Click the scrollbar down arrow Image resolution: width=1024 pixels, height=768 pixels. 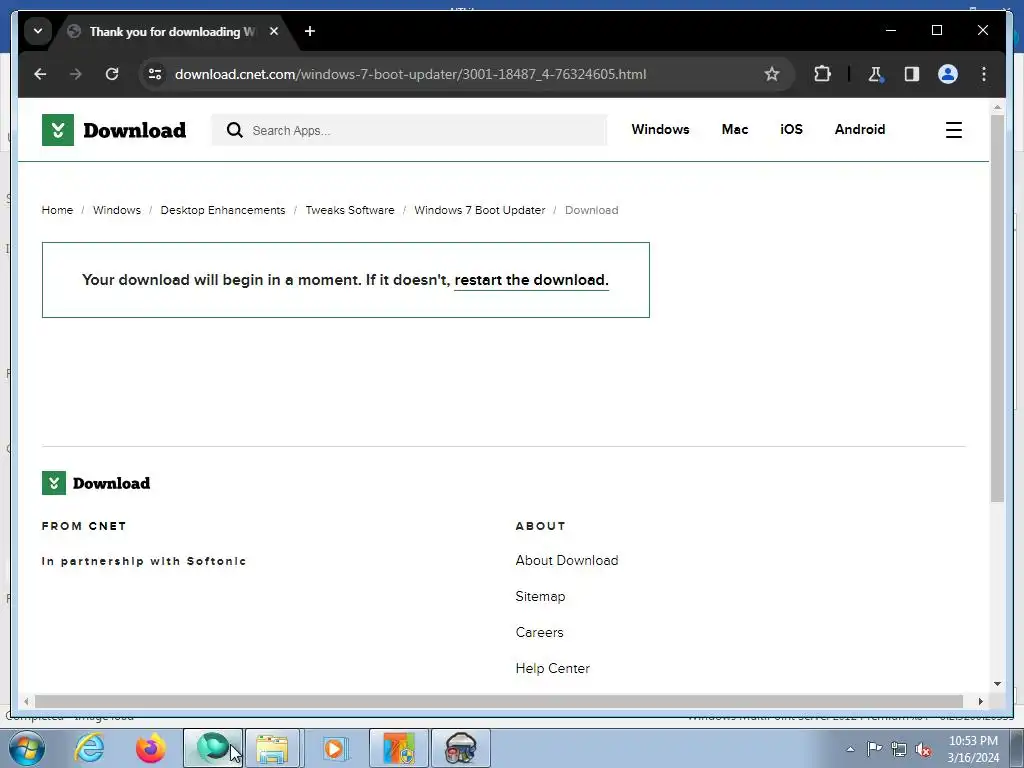[997, 684]
